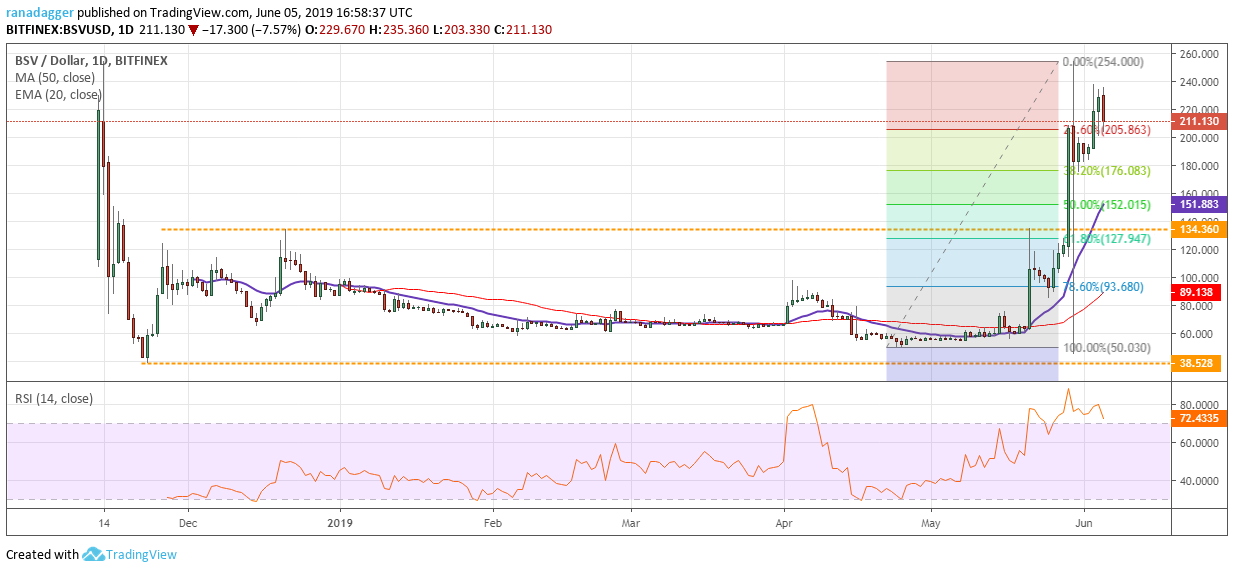Viewport: 1234px width, 572px height.
Task: Select the EMA (20, close) indicator label
Action: (x=57, y=95)
